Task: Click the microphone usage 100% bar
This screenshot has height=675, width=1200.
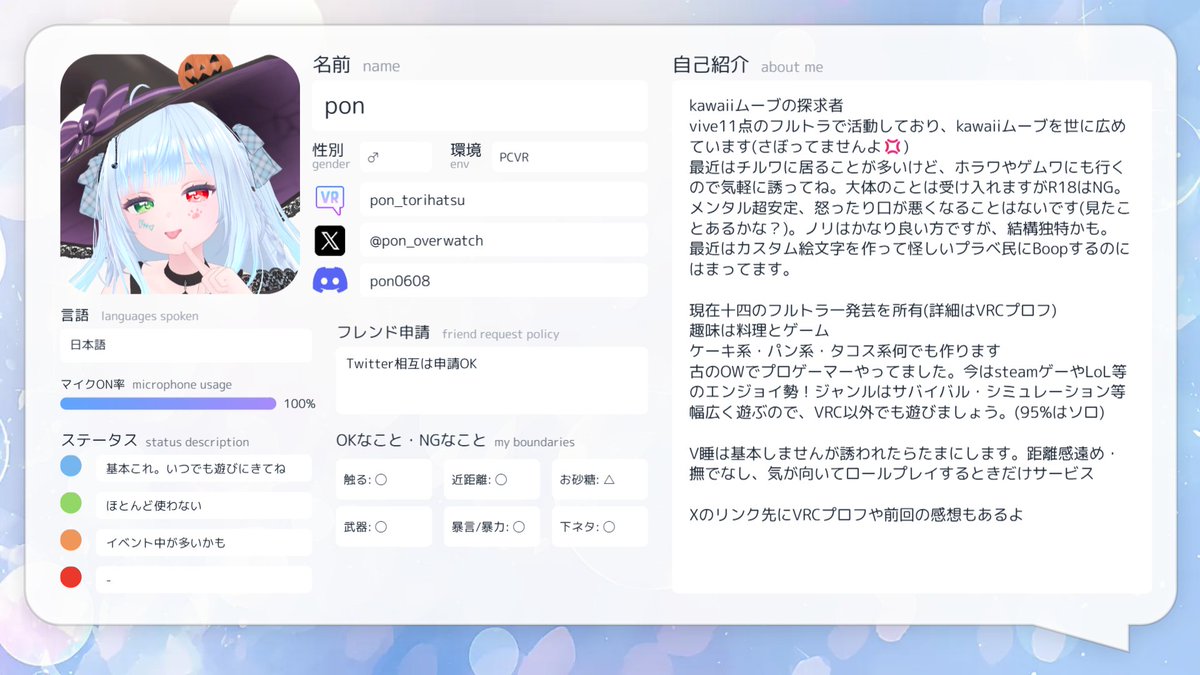Action: 168,404
